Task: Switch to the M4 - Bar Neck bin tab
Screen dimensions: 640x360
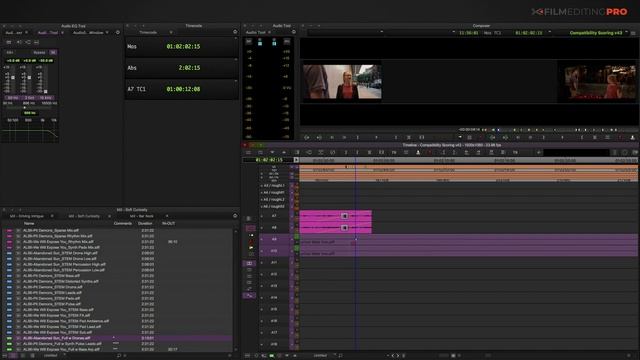Action: (142, 216)
